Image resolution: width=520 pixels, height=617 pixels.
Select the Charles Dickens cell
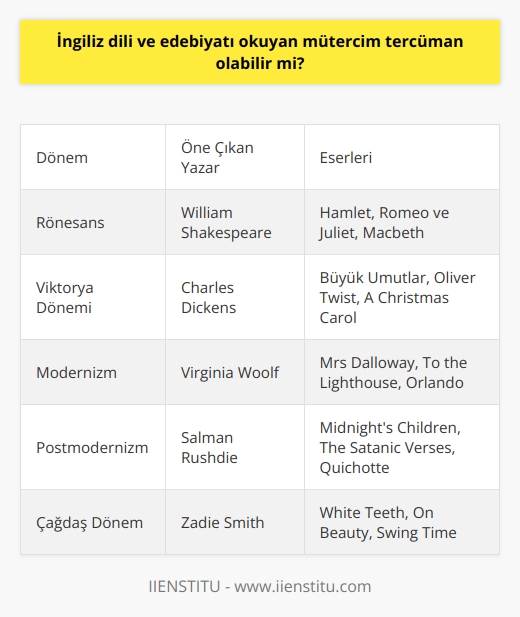click(235, 297)
